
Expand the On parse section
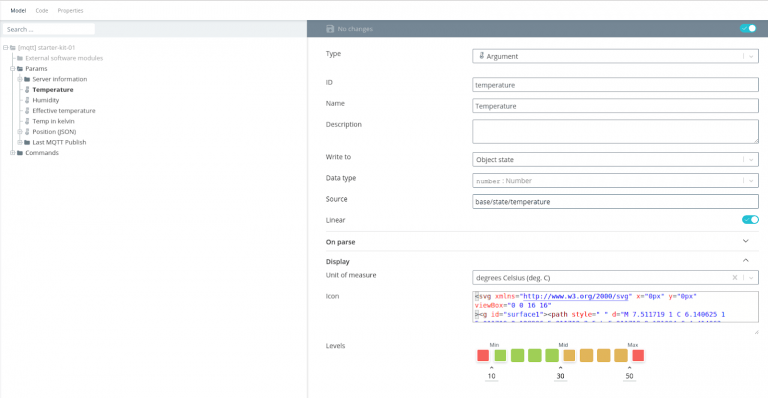(x=542, y=241)
